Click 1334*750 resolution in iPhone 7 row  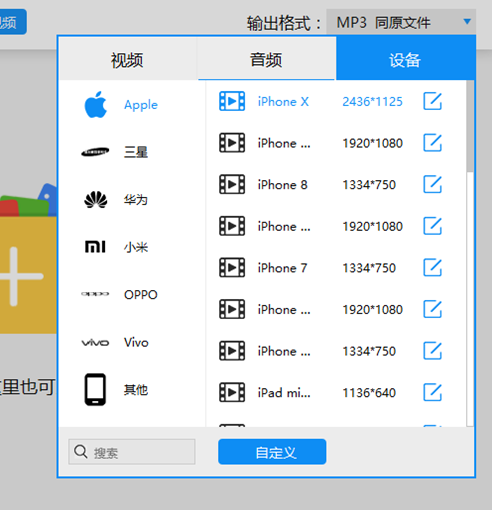tap(369, 268)
